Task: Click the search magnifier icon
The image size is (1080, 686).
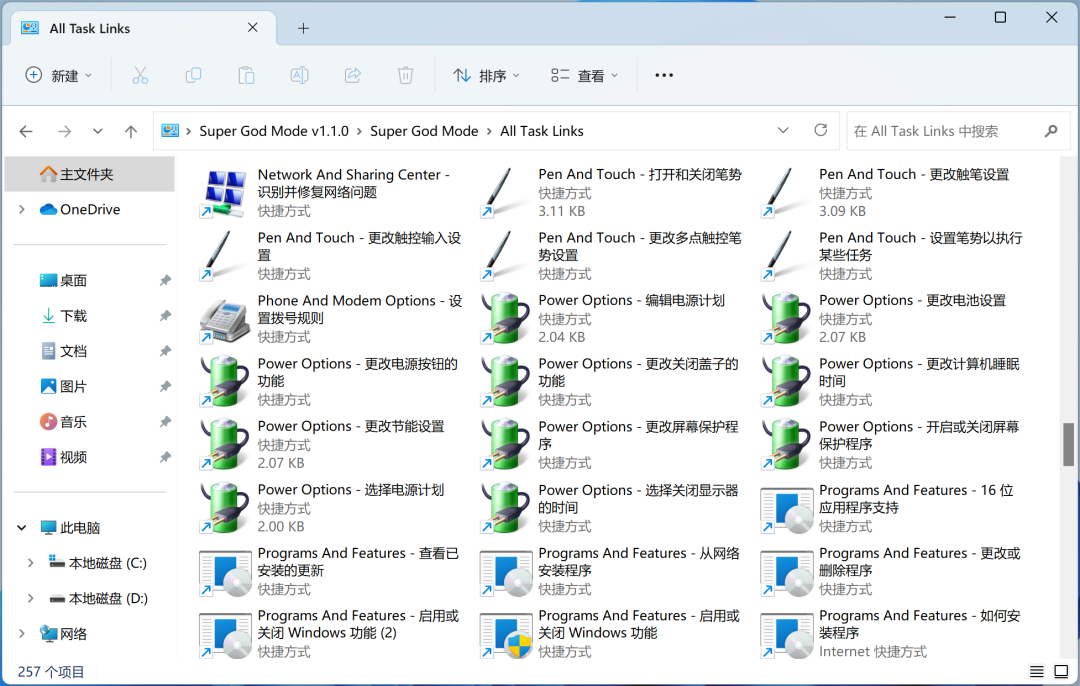Action: 1050,131
